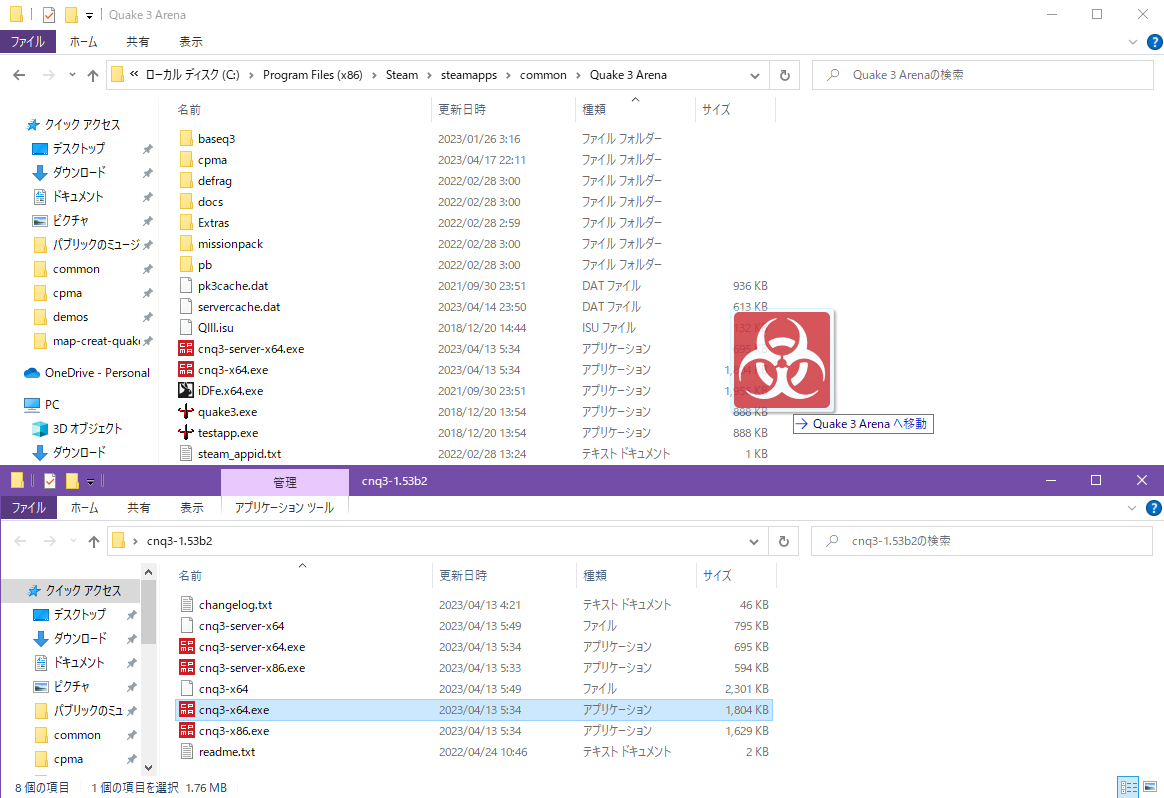Select cnq3-server-x86.exe file
Image resolution: width=1164 pixels, height=798 pixels.
click(252, 668)
